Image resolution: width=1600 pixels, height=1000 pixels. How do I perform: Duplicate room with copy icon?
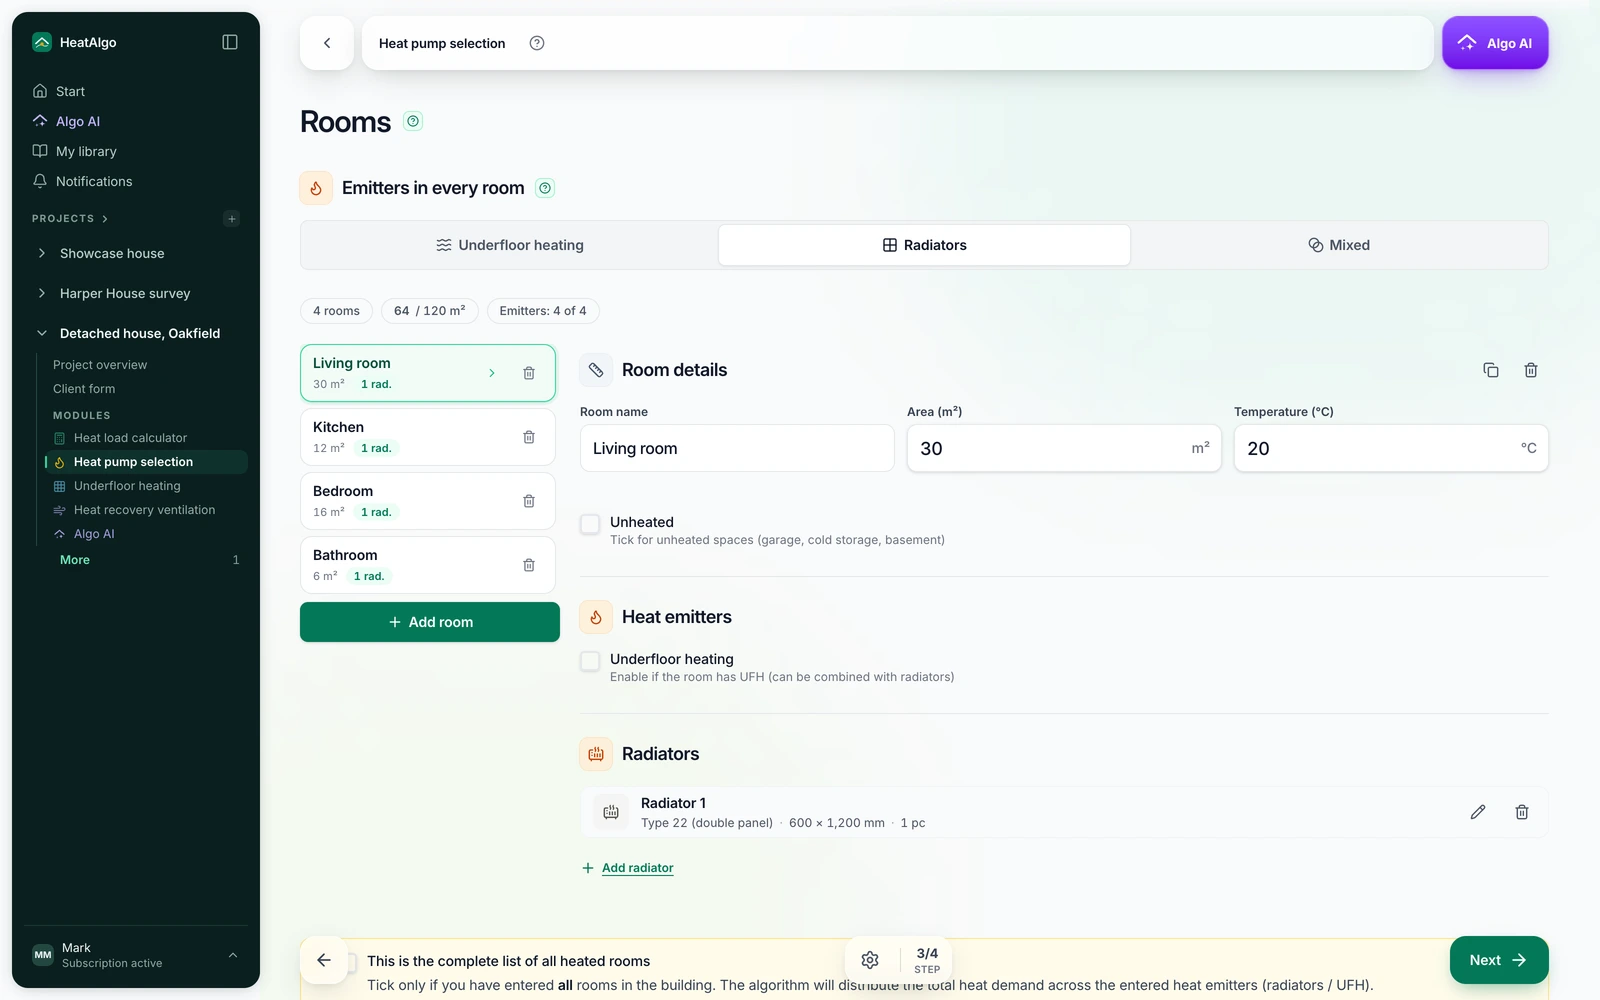click(x=1491, y=370)
